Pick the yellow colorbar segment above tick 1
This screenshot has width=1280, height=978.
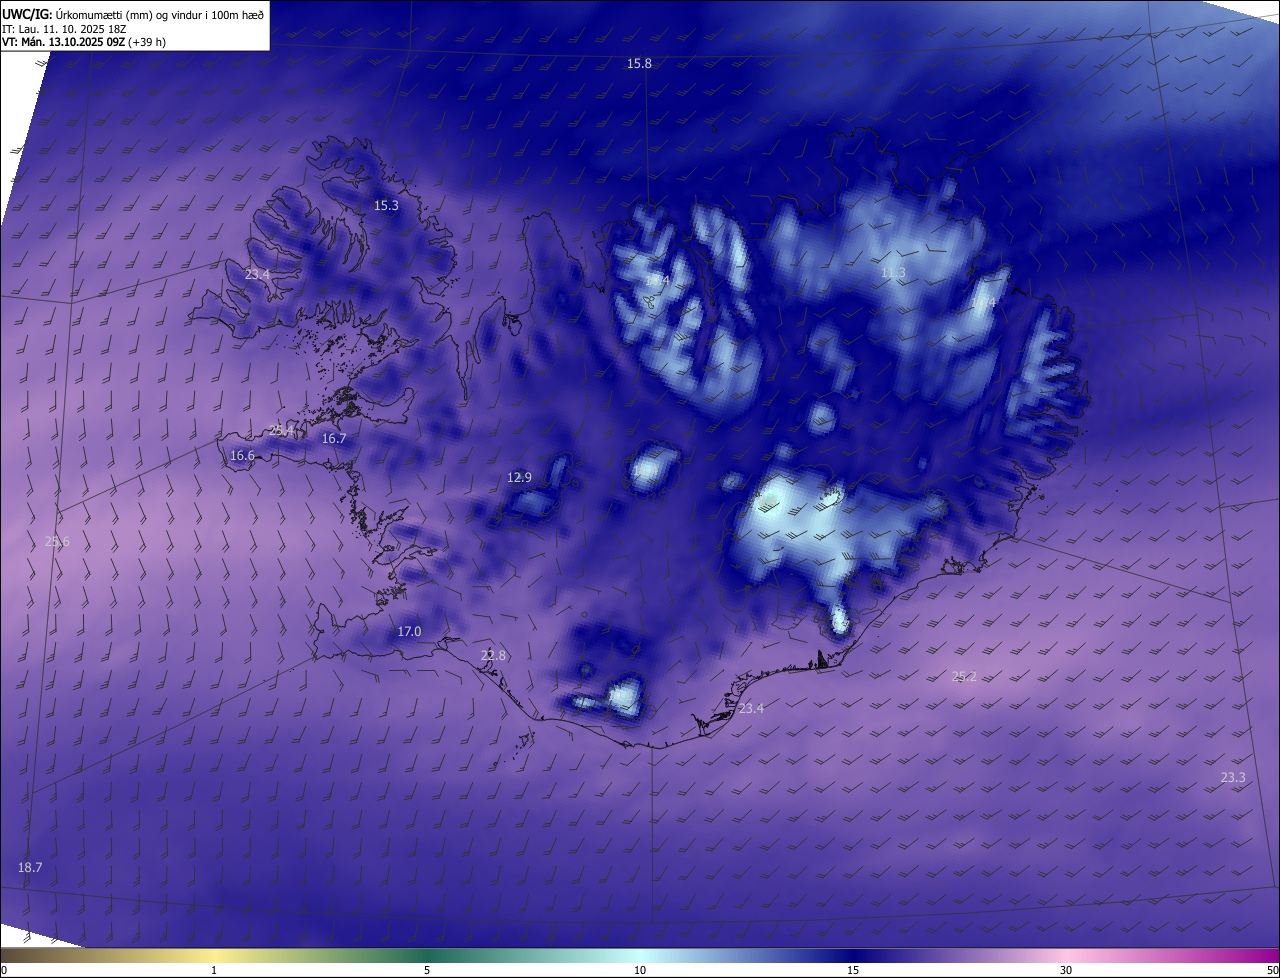tap(214, 955)
